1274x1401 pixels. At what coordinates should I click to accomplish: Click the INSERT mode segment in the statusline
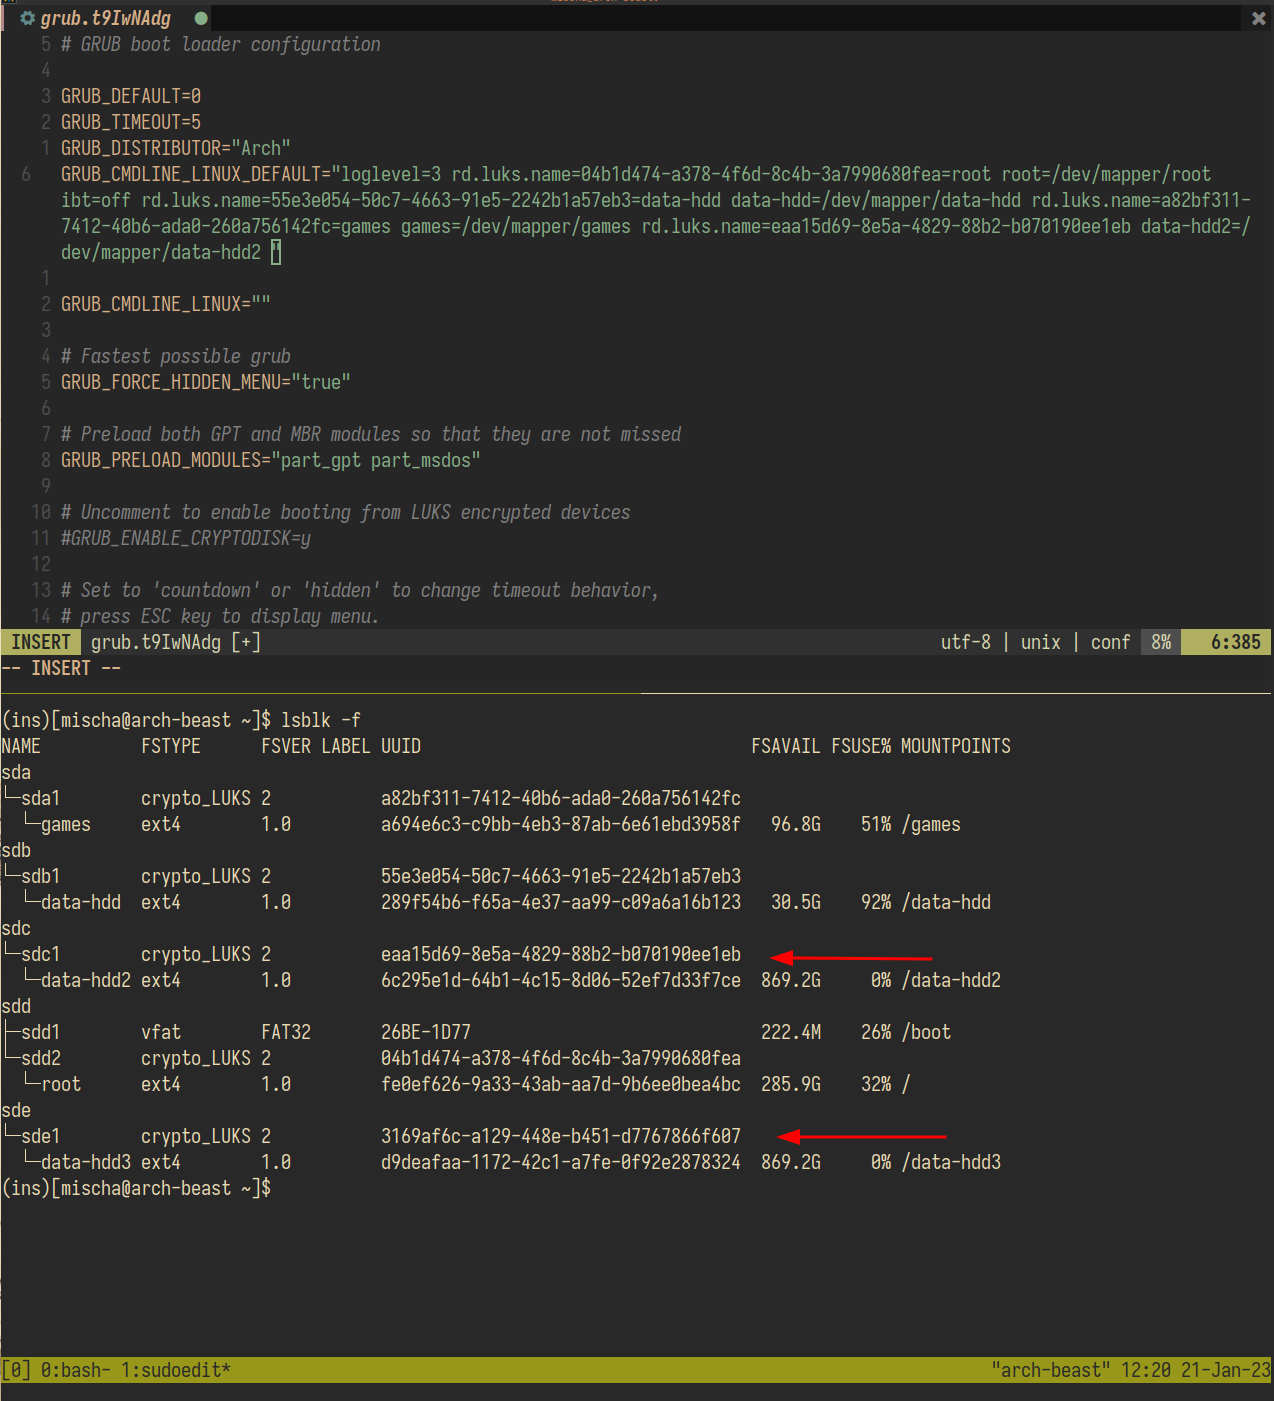tap(39, 641)
